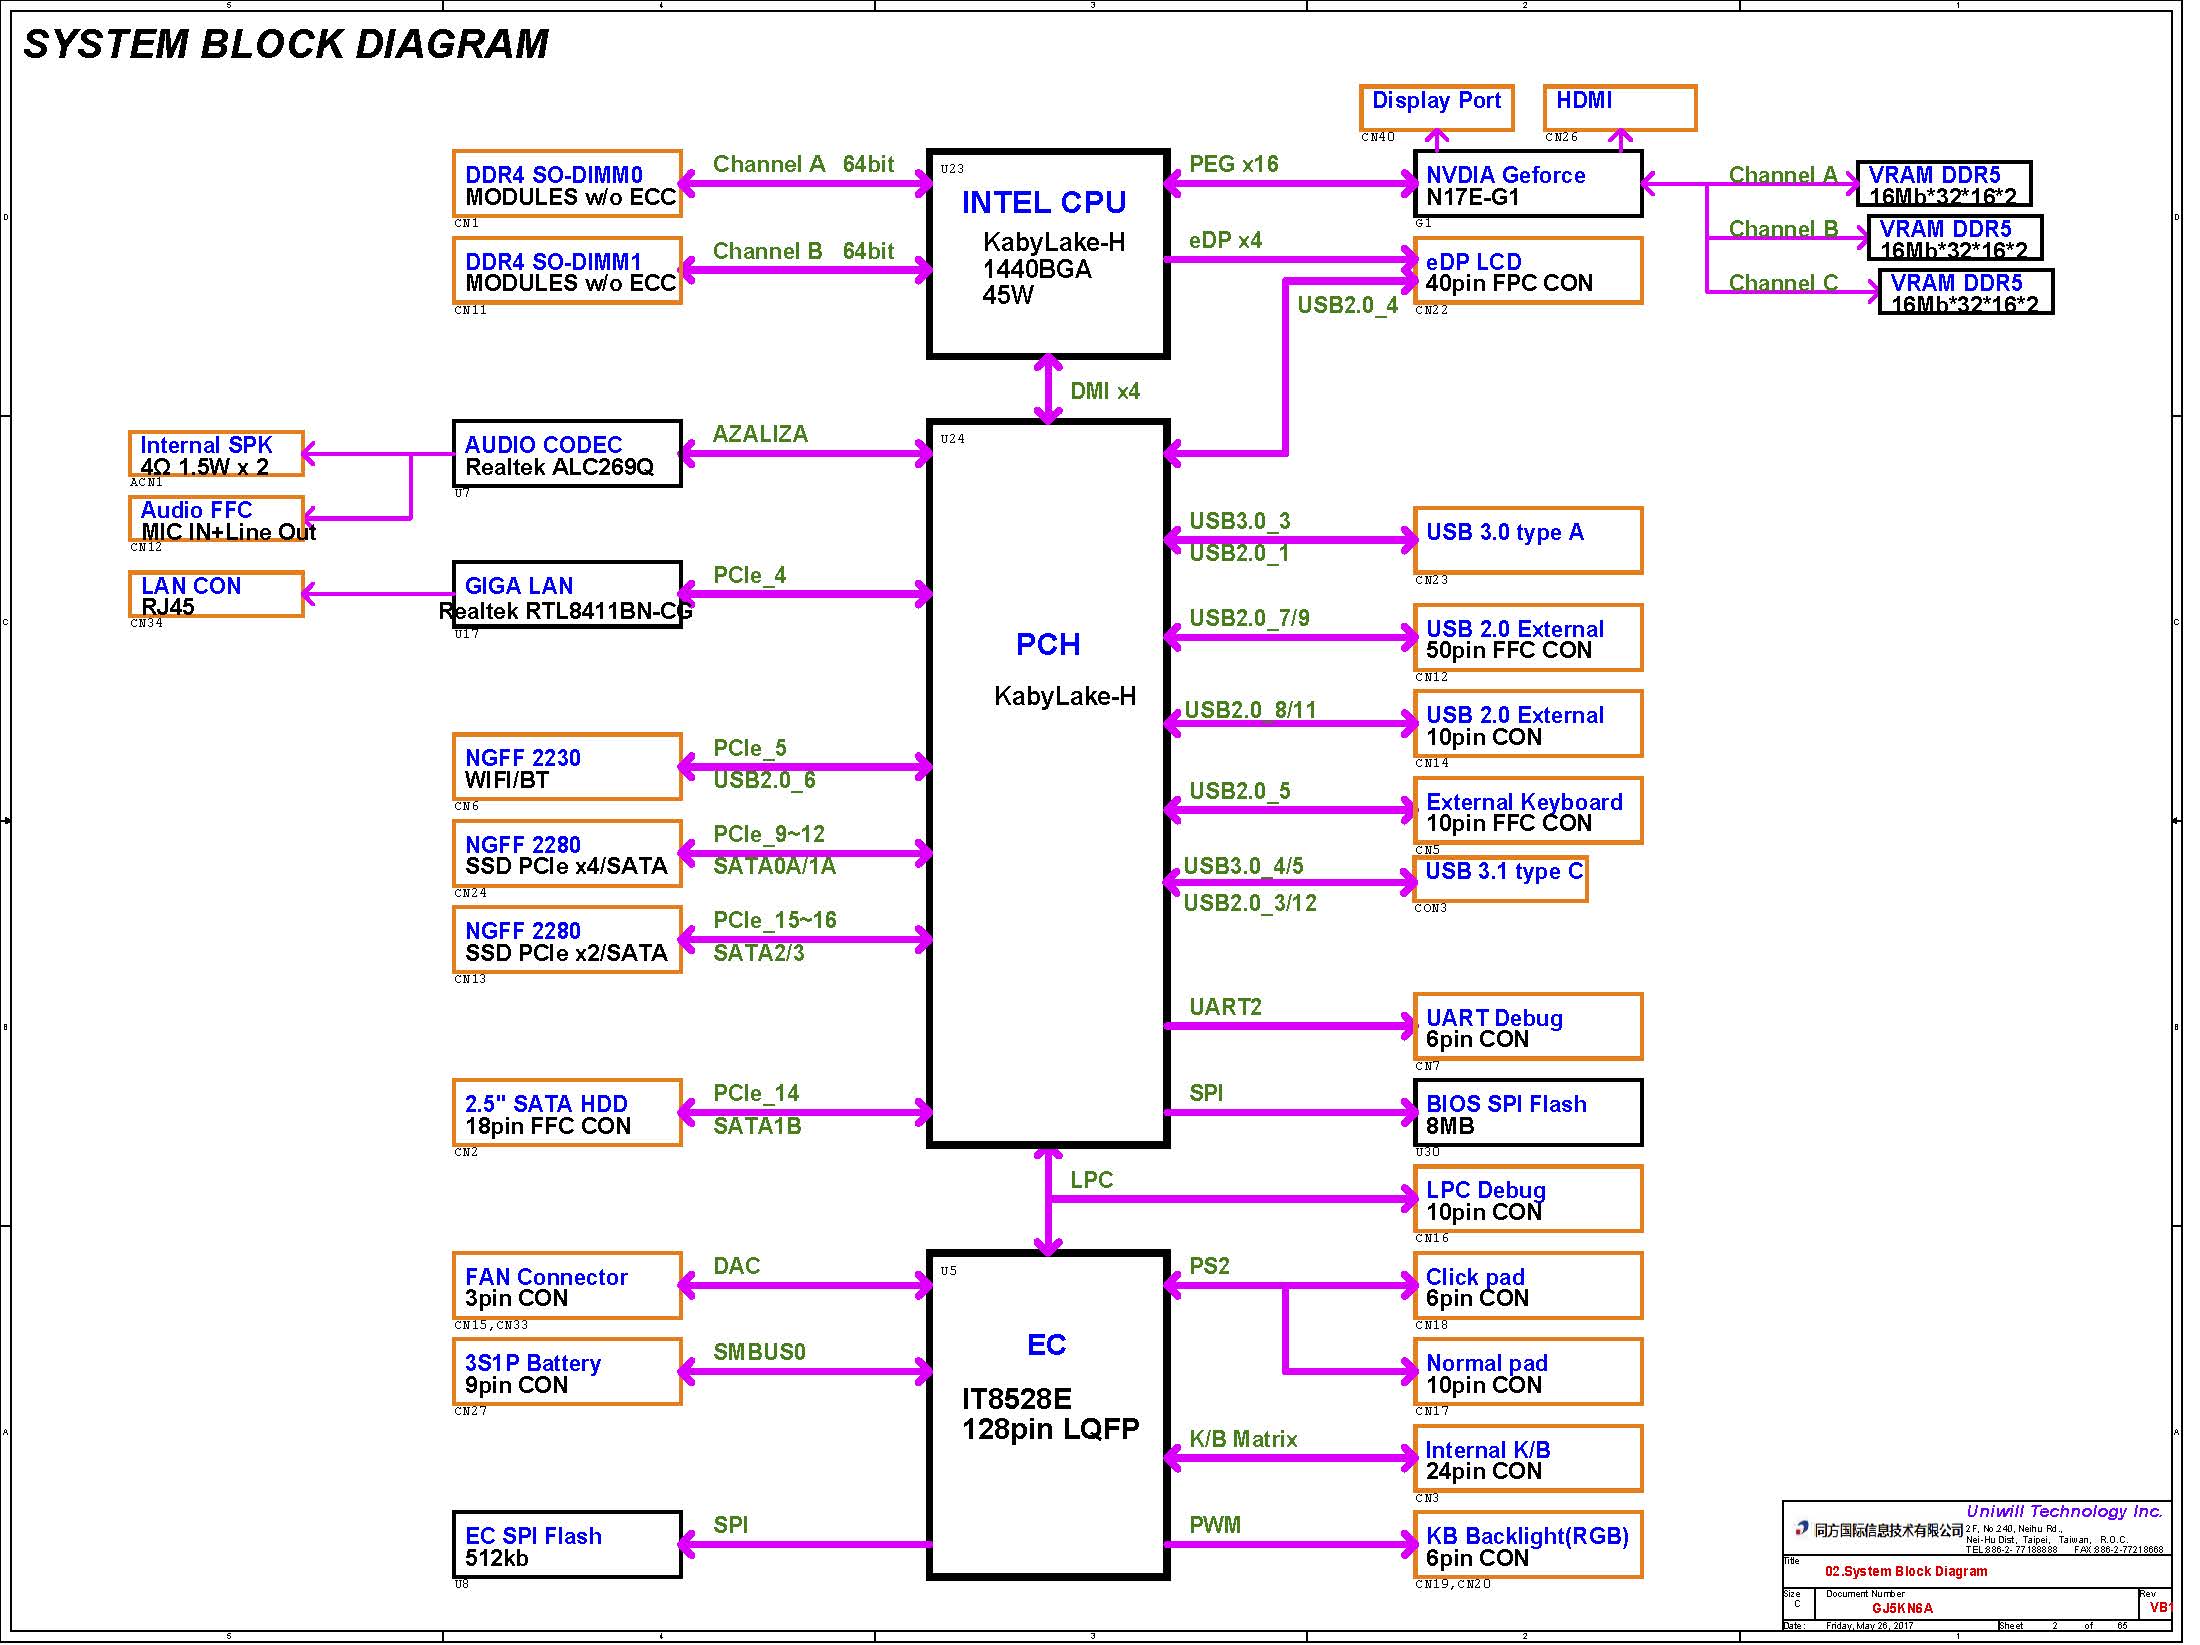
Task: Click the INTEL CPU block
Action: tap(1047, 253)
